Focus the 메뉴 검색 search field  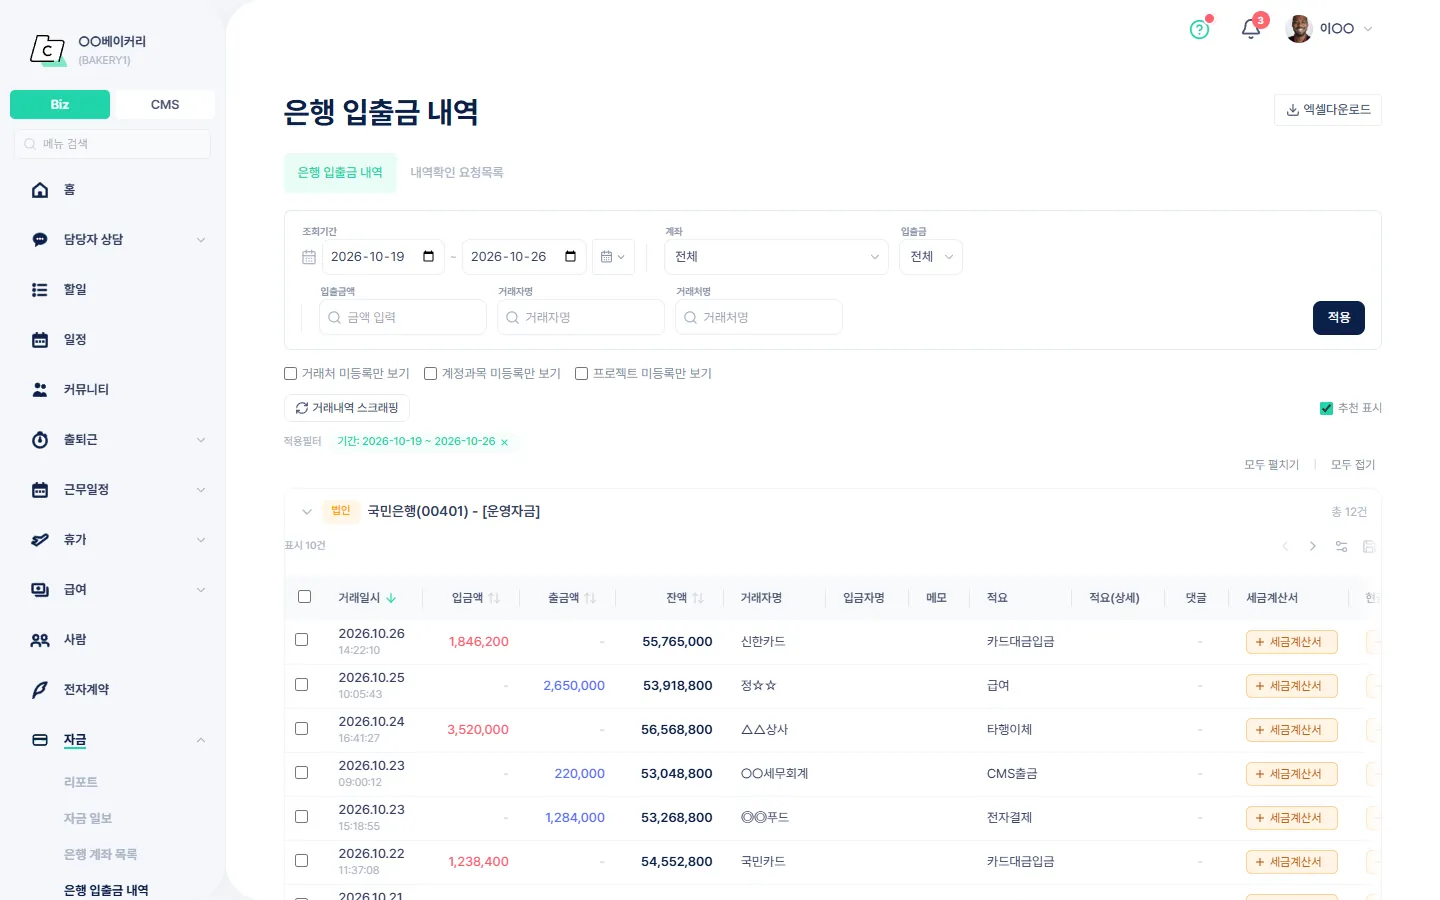pos(112,144)
